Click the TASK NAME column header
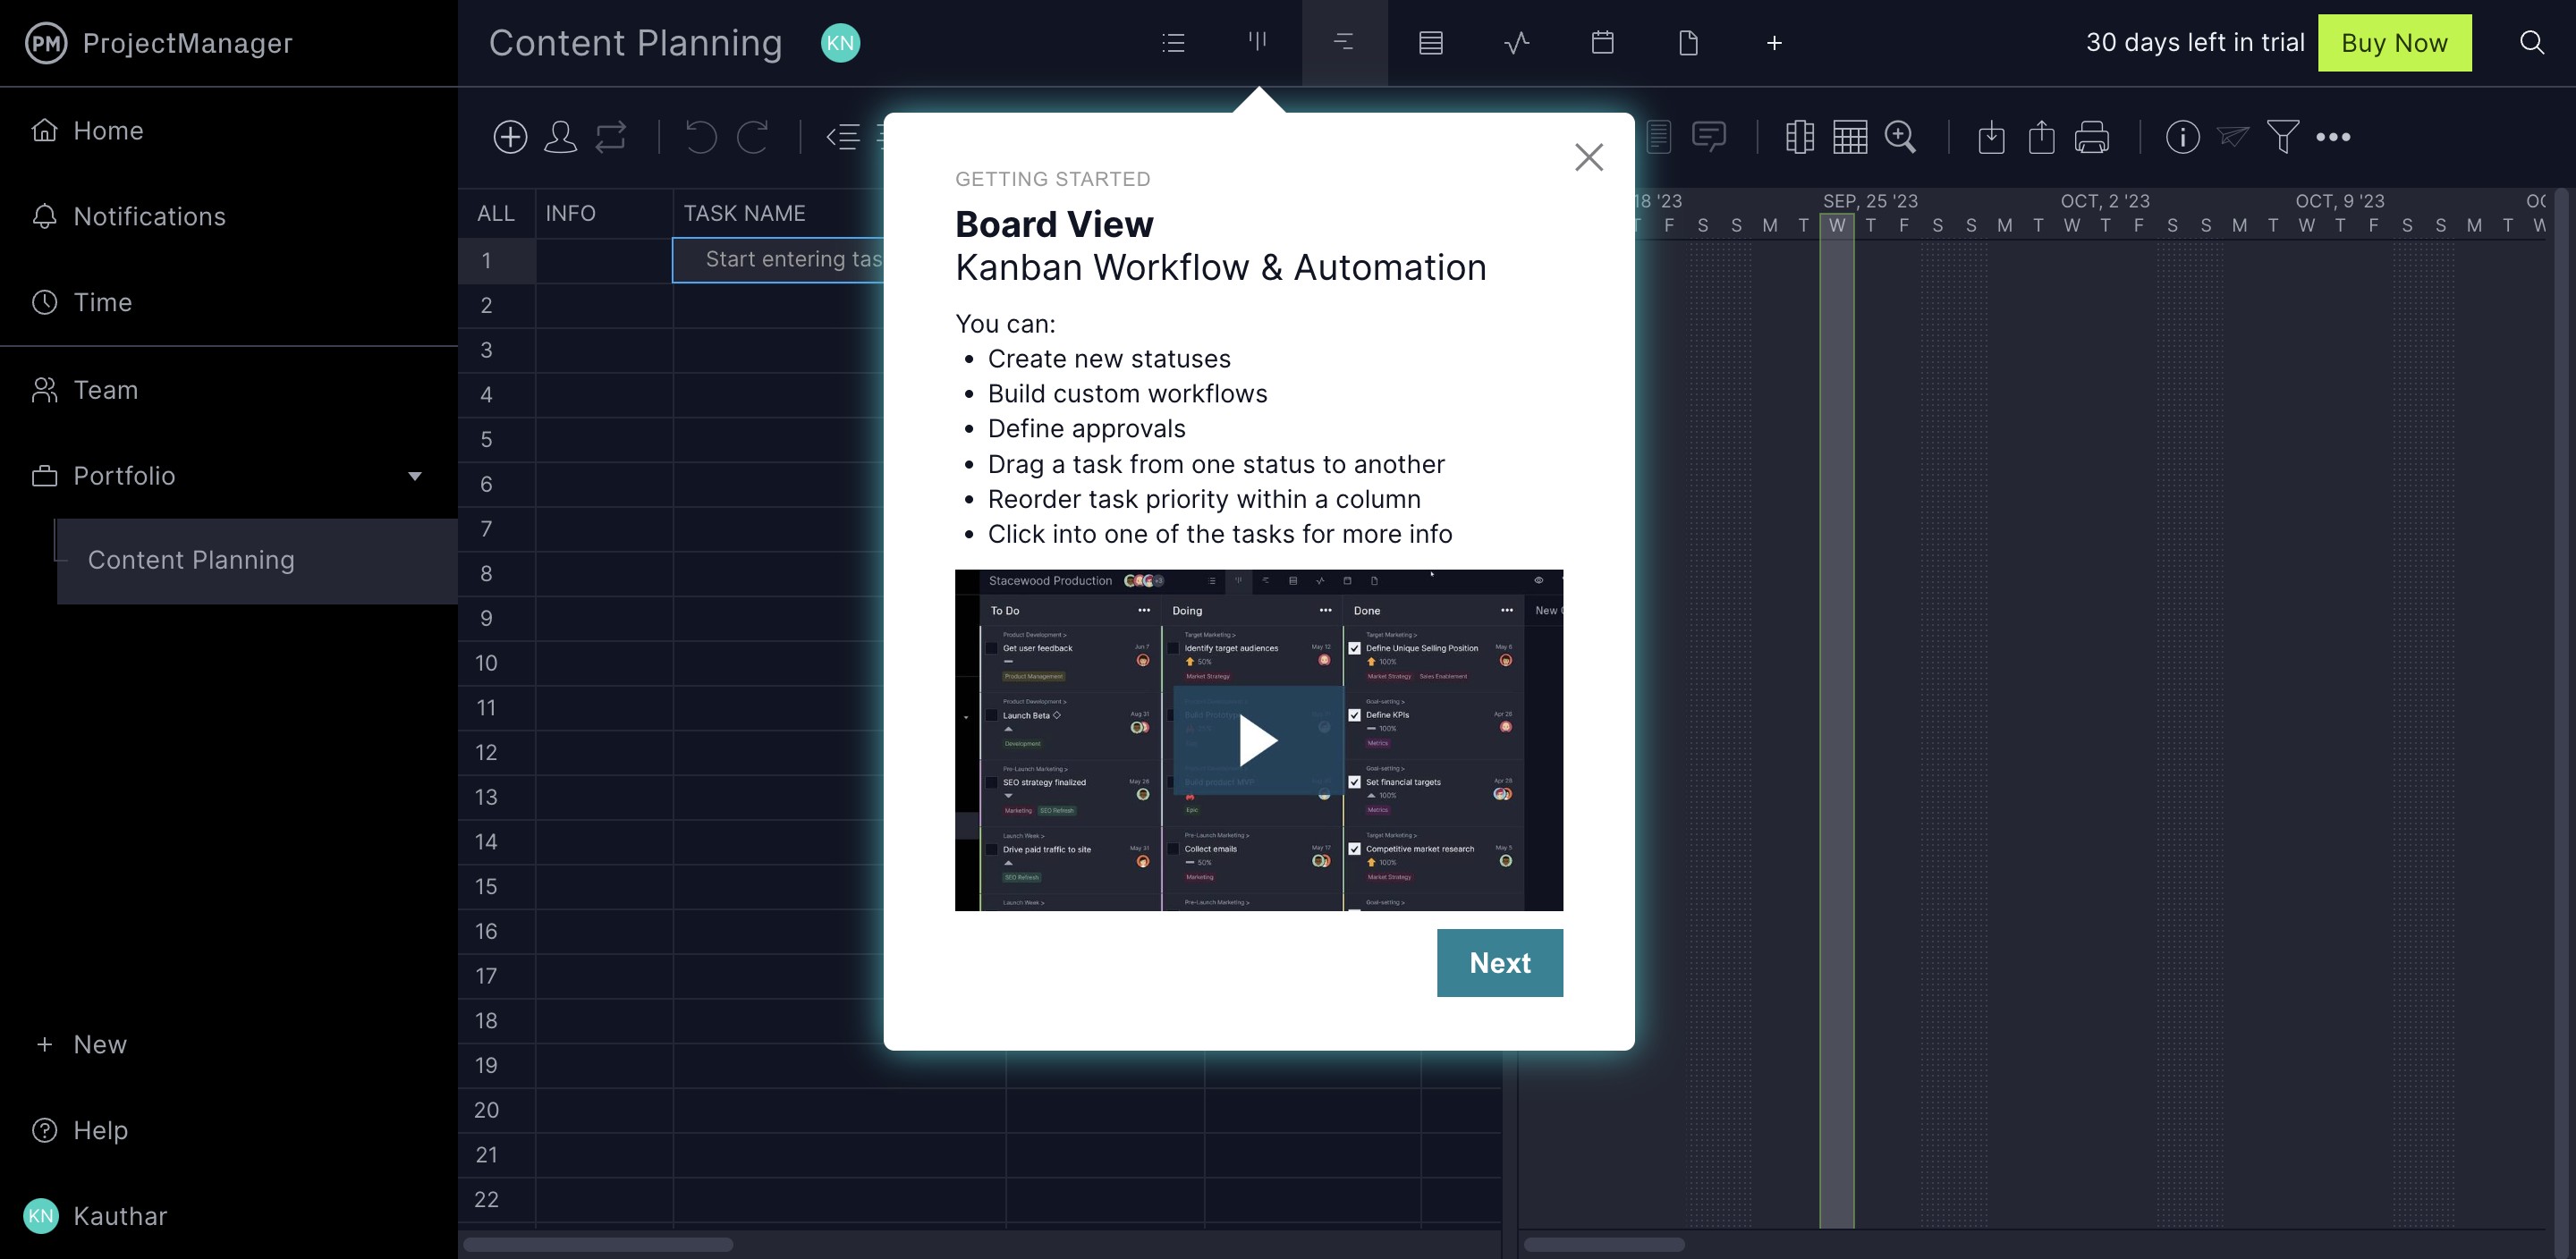This screenshot has height=1259, width=2576. click(x=744, y=213)
